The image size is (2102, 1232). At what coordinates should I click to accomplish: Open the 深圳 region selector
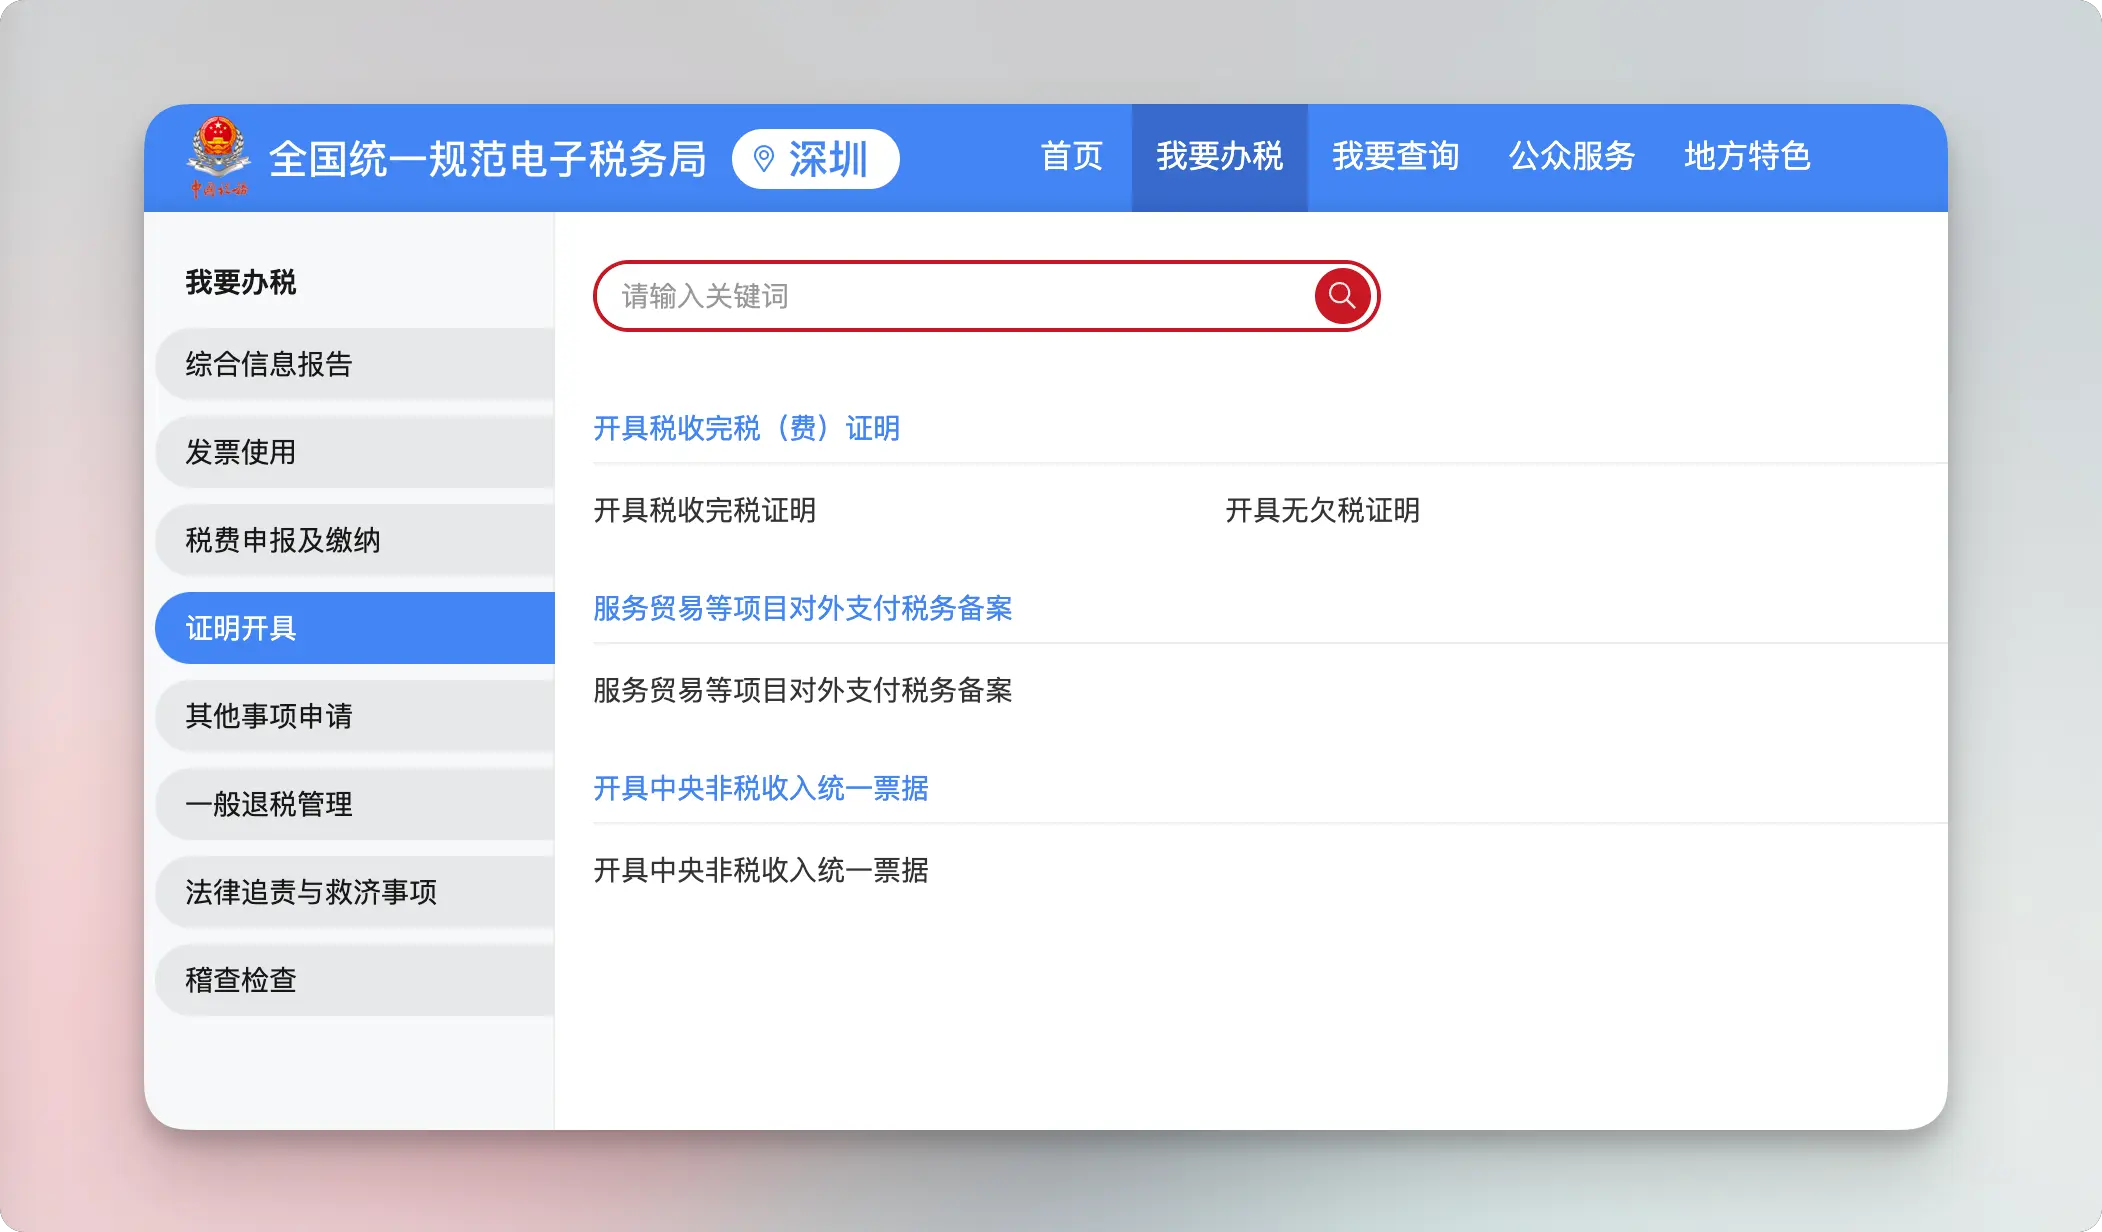[x=816, y=159]
